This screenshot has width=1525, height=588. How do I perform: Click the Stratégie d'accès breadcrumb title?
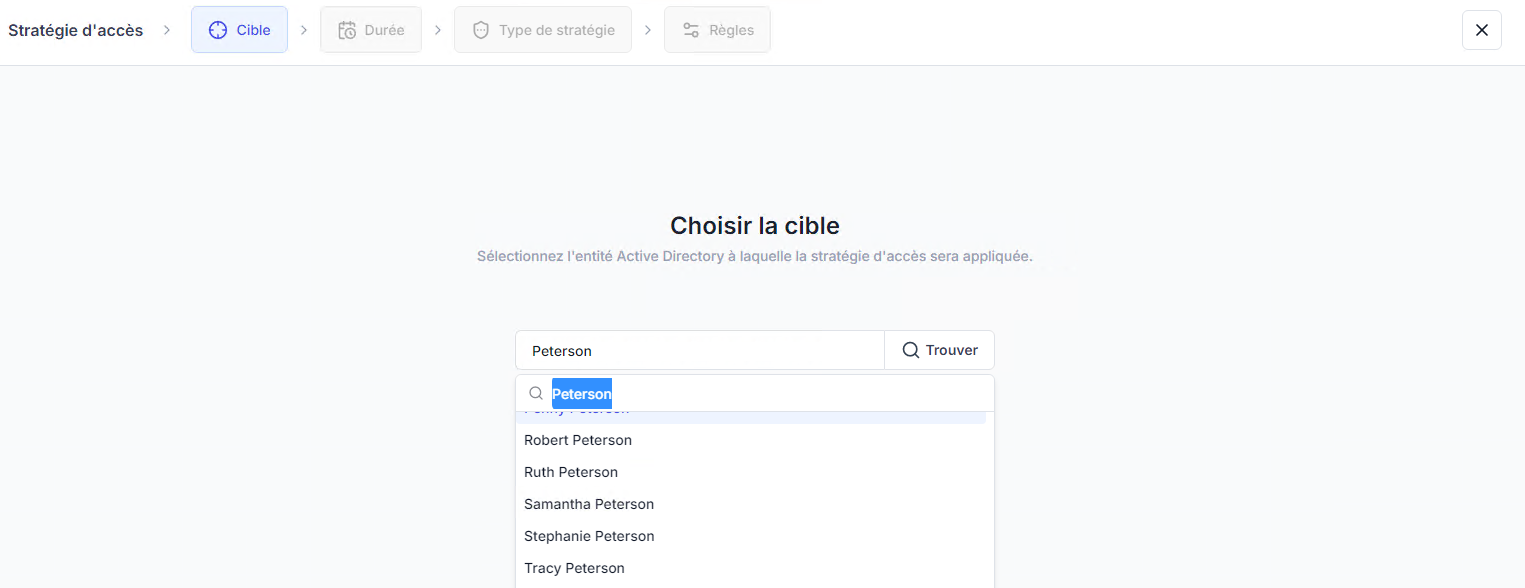76,30
